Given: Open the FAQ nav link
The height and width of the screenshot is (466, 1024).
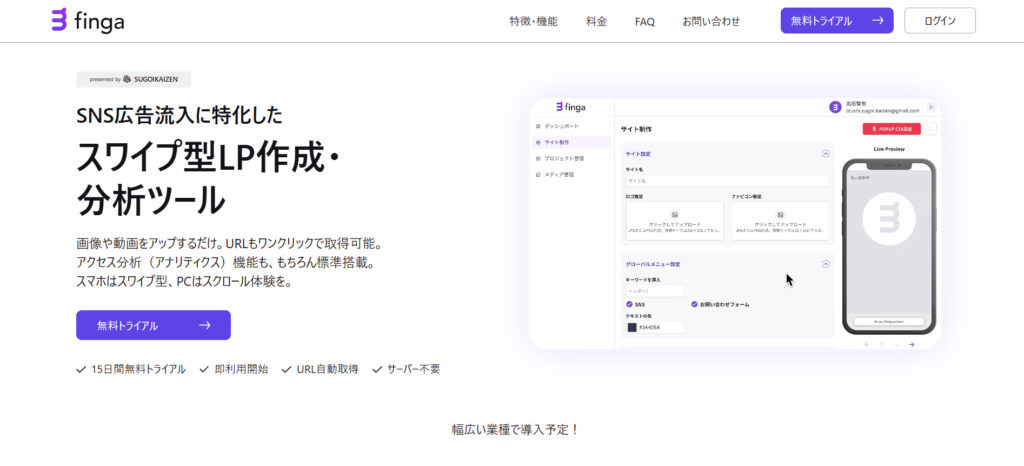Looking at the screenshot, I should click(x=645, y=21).
